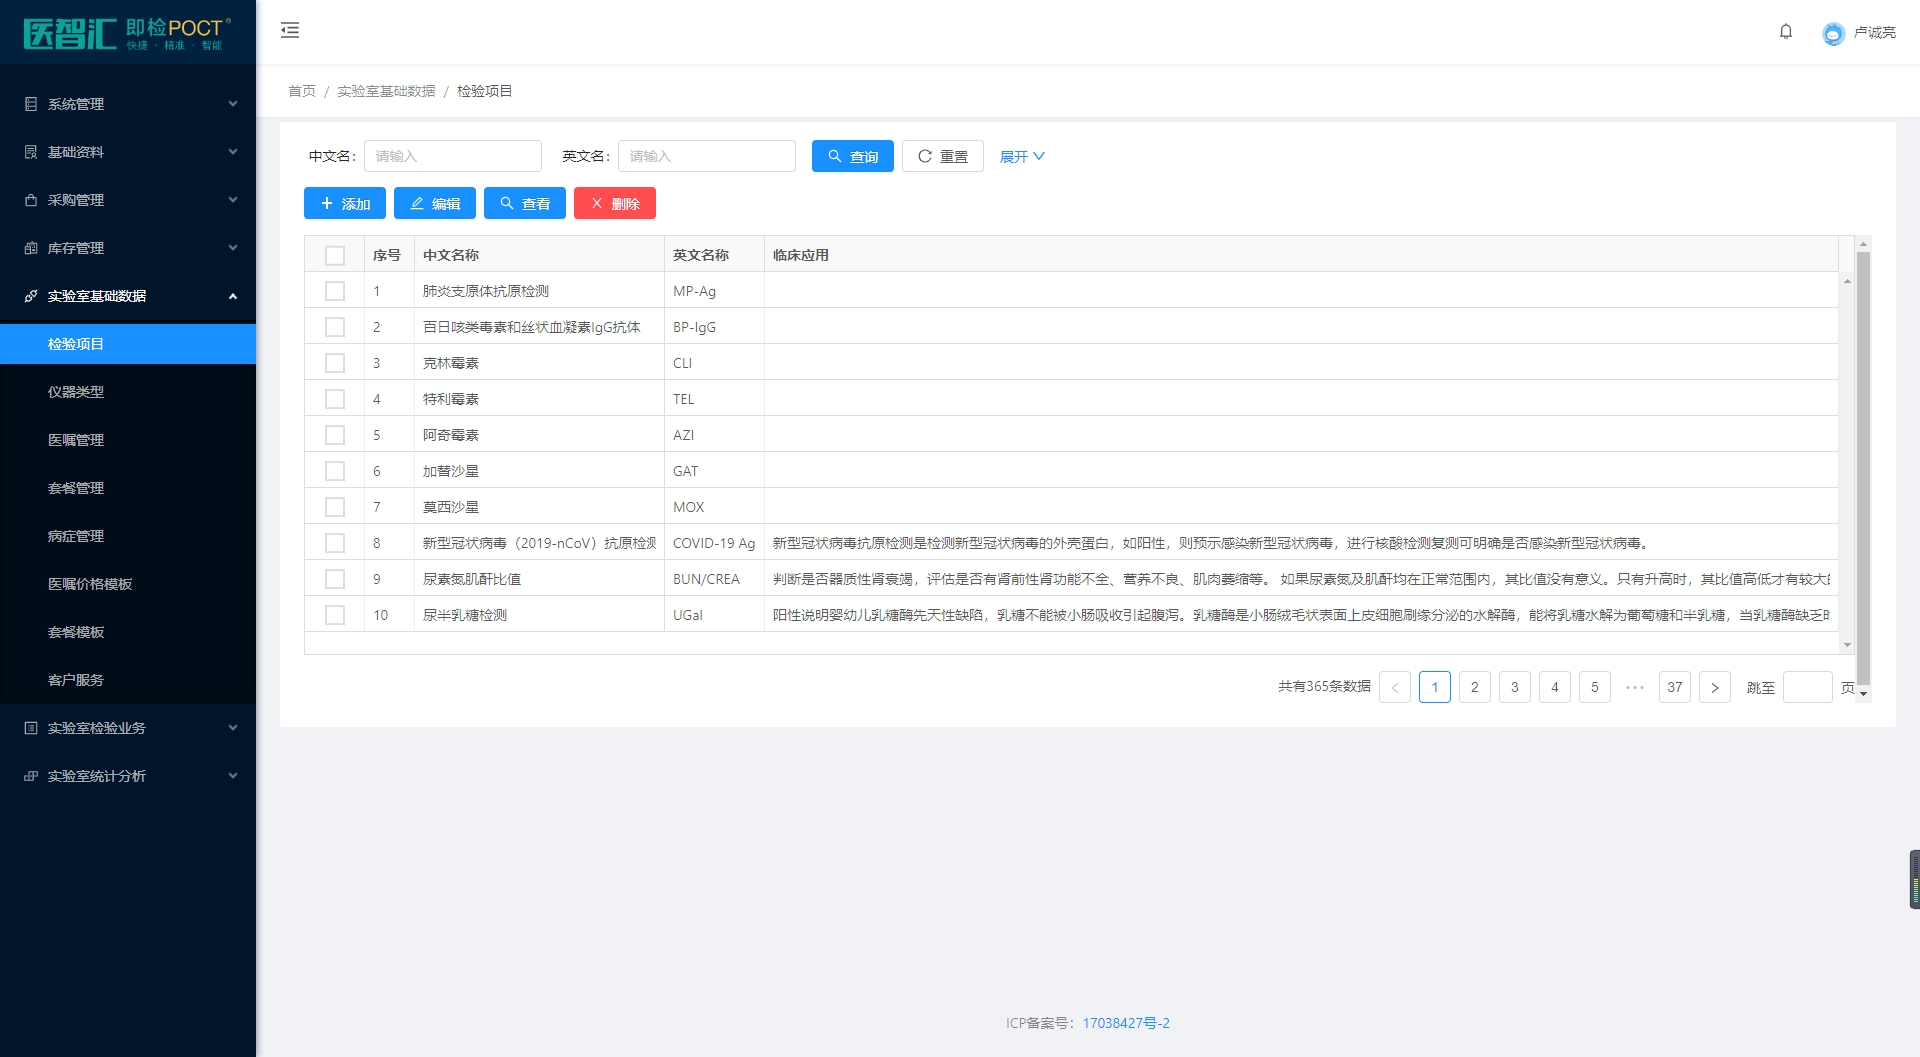Screen dimensions: 1920x1057
Task: Open the 仪器类型 menu item
Action: point(128,392)
